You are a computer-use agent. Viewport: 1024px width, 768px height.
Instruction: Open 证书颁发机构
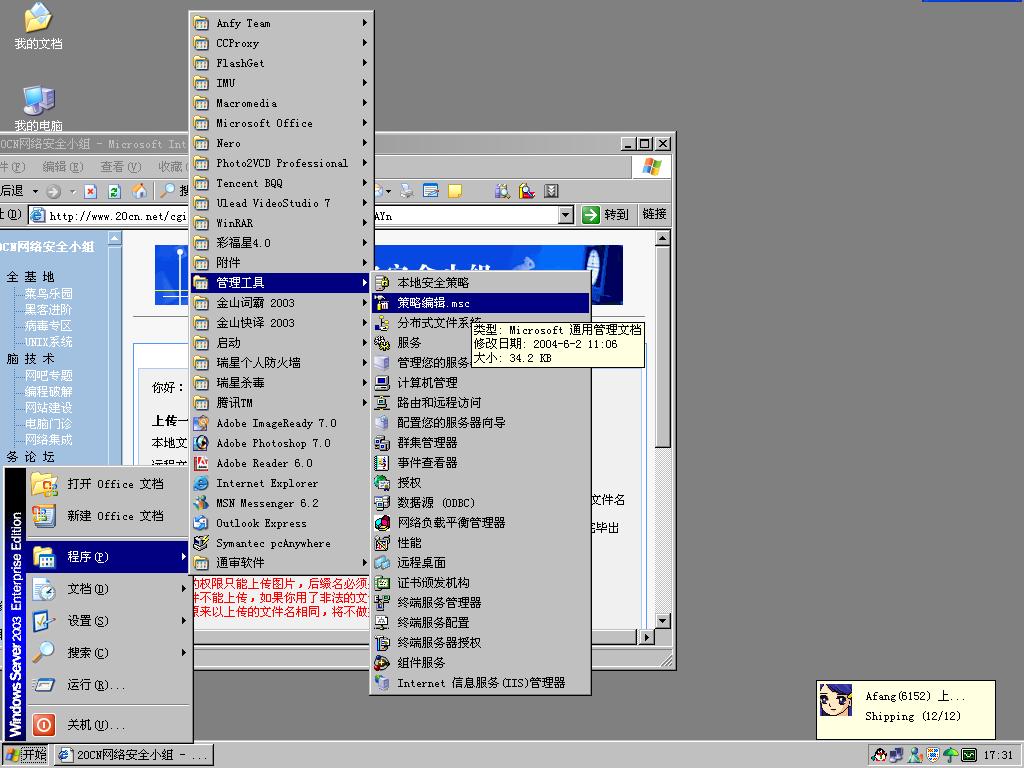(481, 583)
